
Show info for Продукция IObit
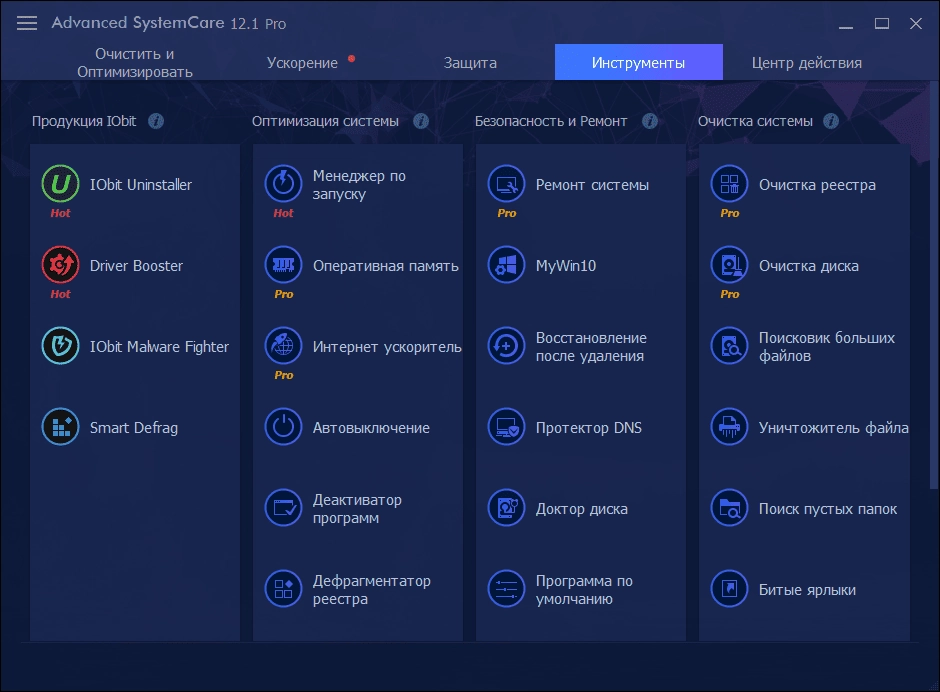[x=156, y=121]
